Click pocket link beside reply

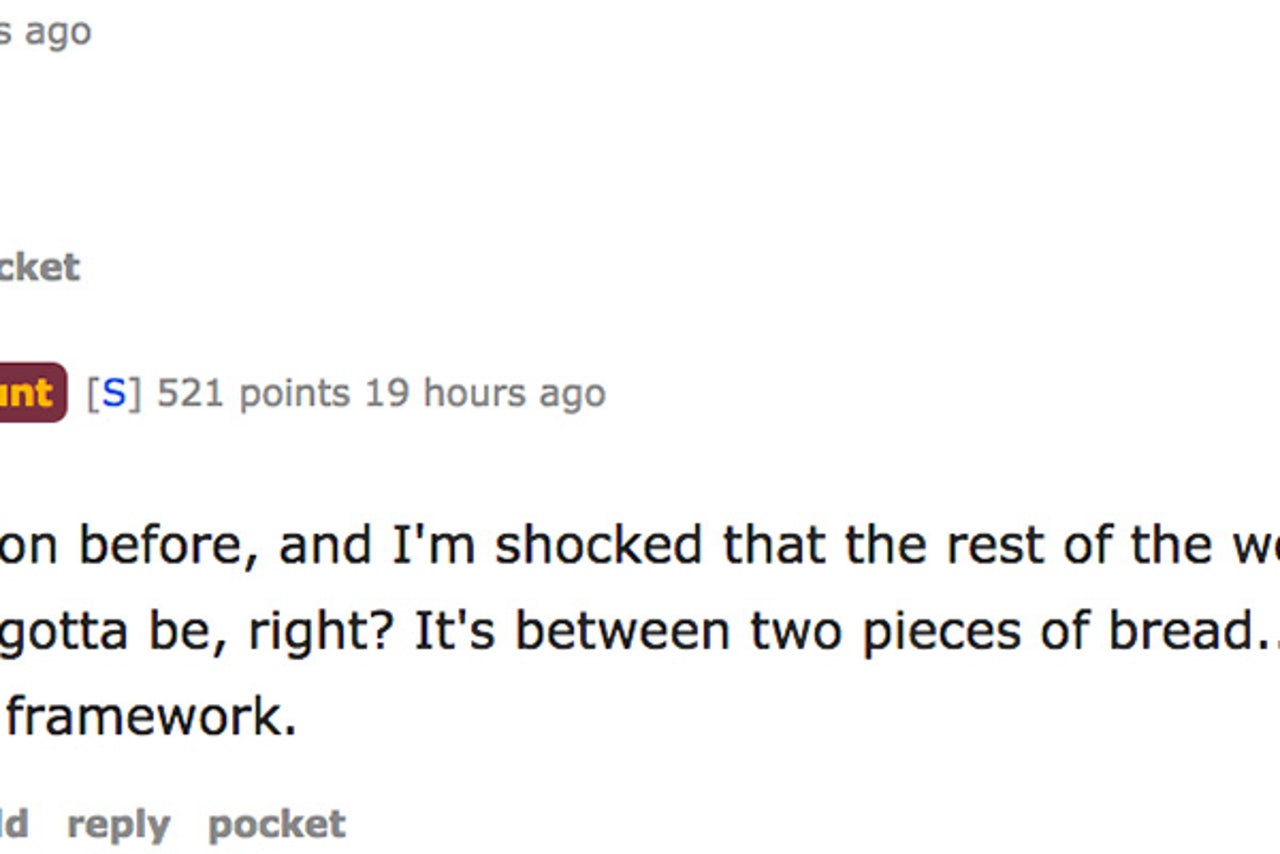coord(276,824)
